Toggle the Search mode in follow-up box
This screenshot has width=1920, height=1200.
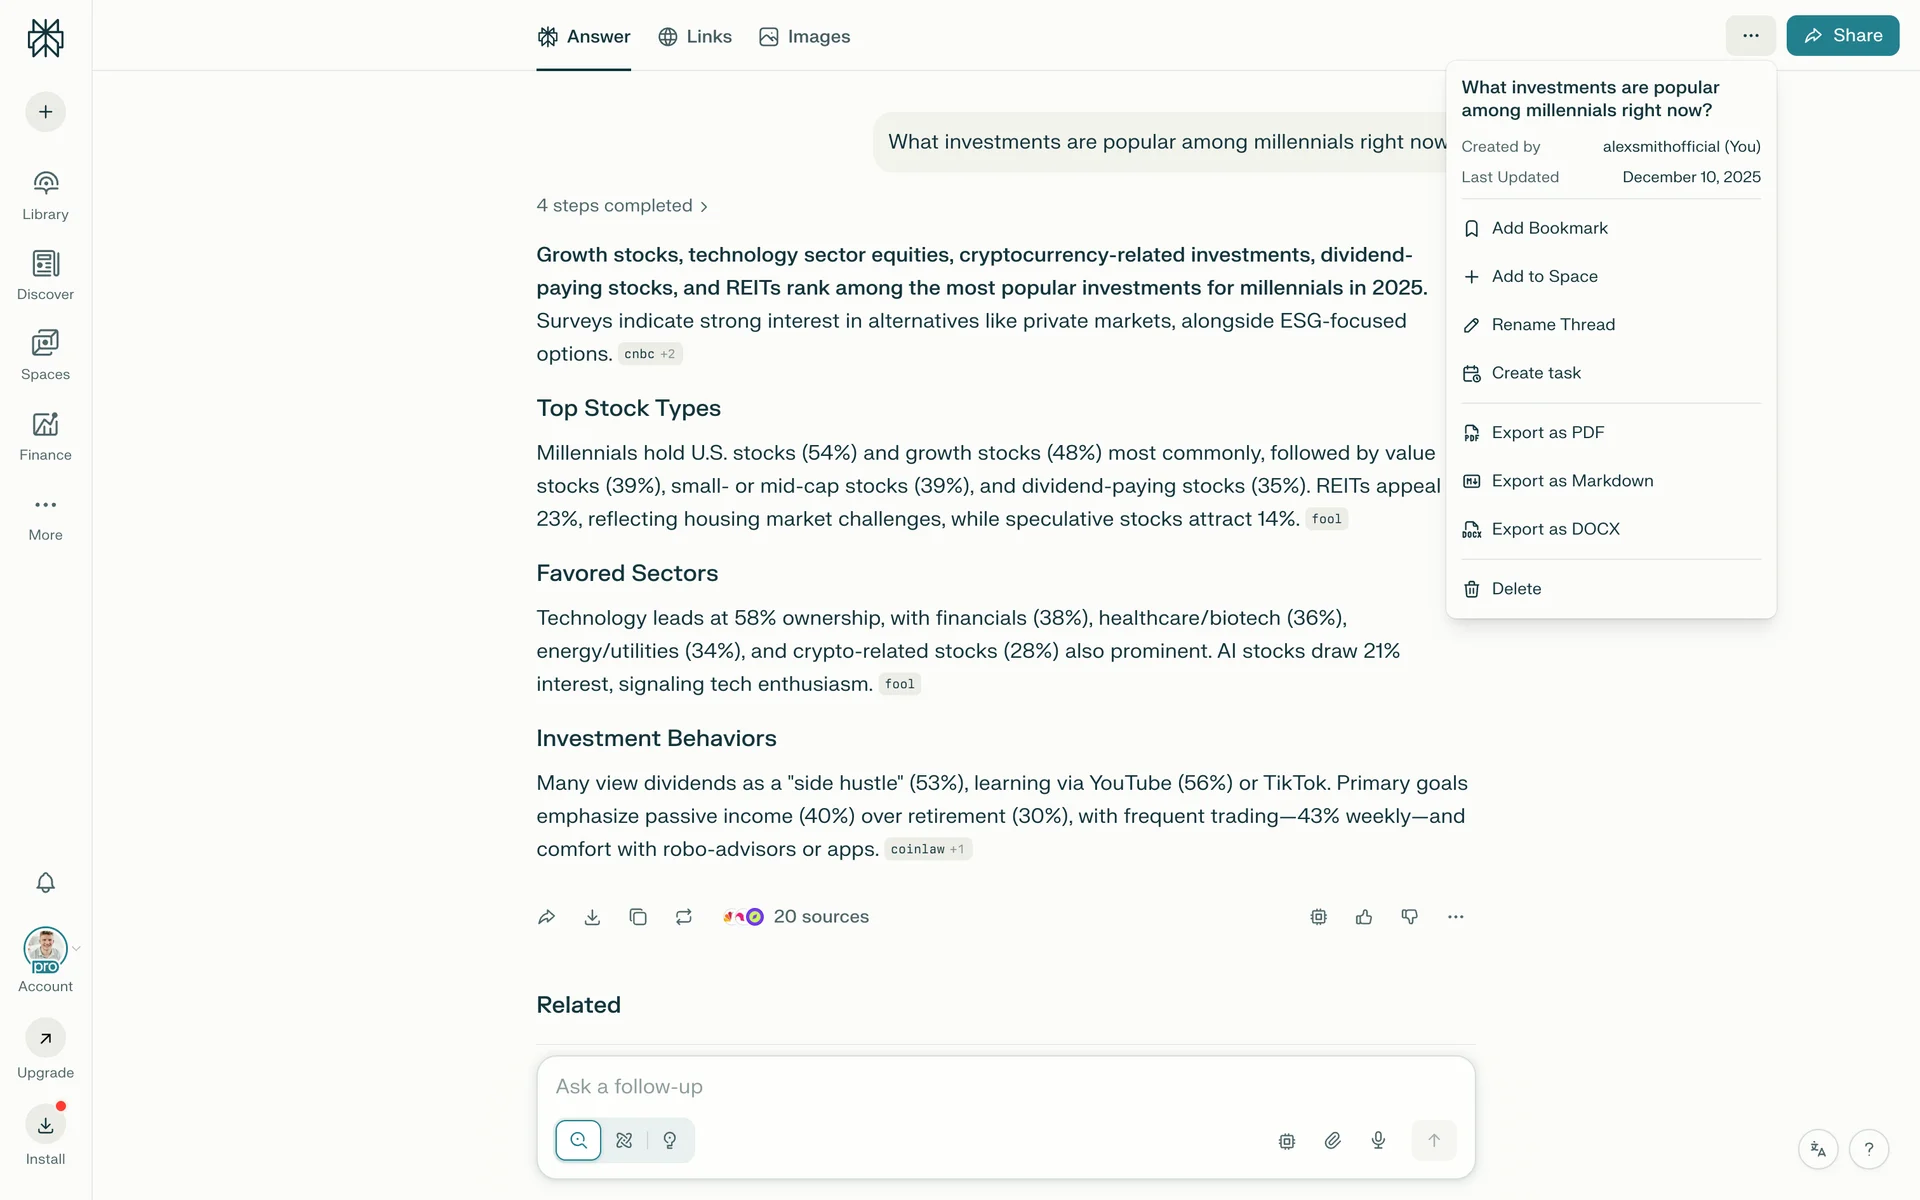pos(578,1140)
